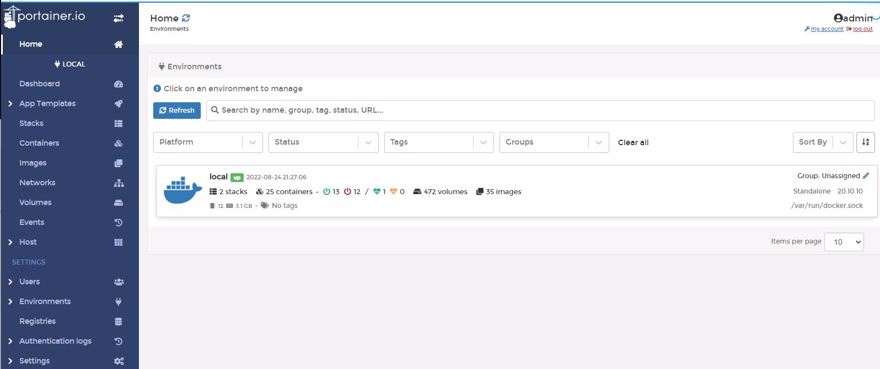Click the sort order toggle icon button
This screenshot has width=880, height=369.
pos(865,142)
